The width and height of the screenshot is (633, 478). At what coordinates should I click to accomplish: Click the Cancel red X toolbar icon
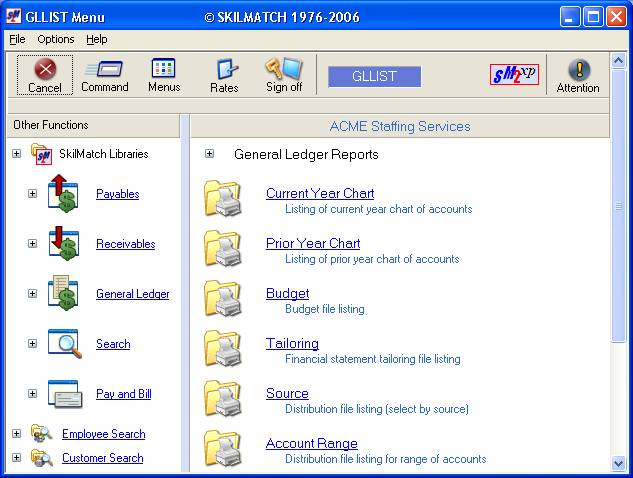coord(45,69)
